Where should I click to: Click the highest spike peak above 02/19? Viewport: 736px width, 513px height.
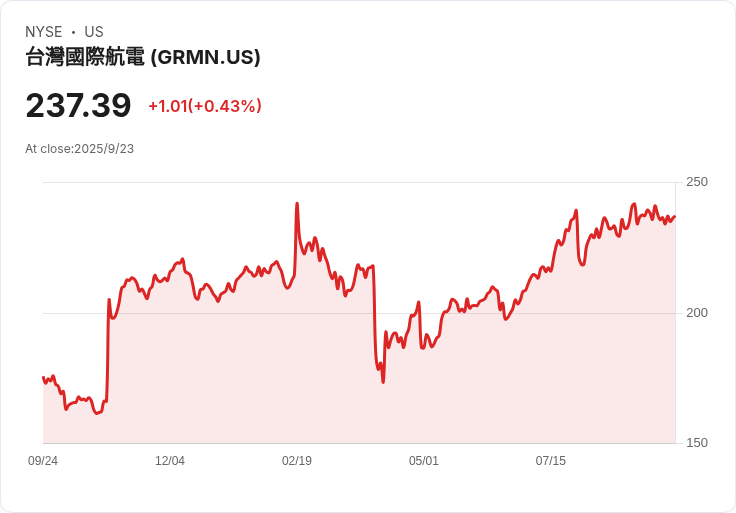click(x=297, y=204)
